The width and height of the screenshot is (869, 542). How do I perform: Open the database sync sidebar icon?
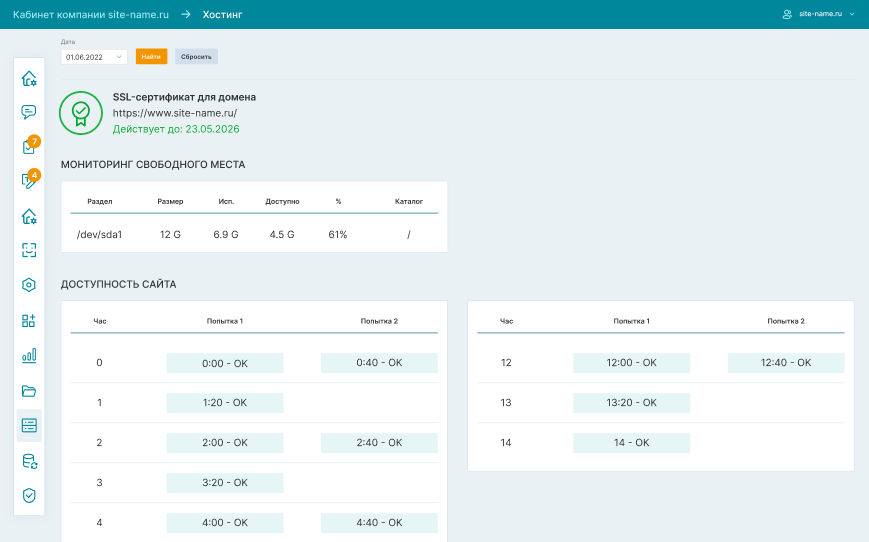(29, 460)
